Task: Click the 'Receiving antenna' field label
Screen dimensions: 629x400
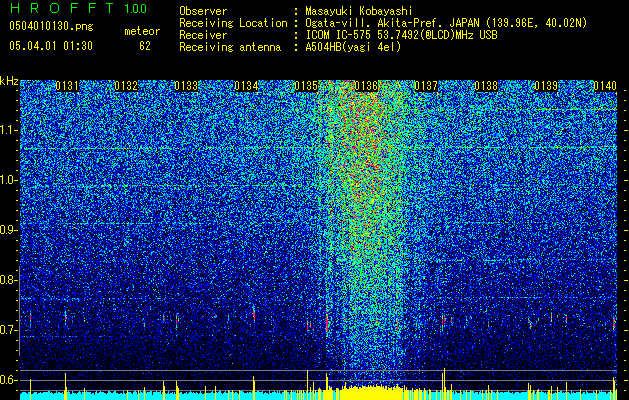Action: (x=230, y=47)
